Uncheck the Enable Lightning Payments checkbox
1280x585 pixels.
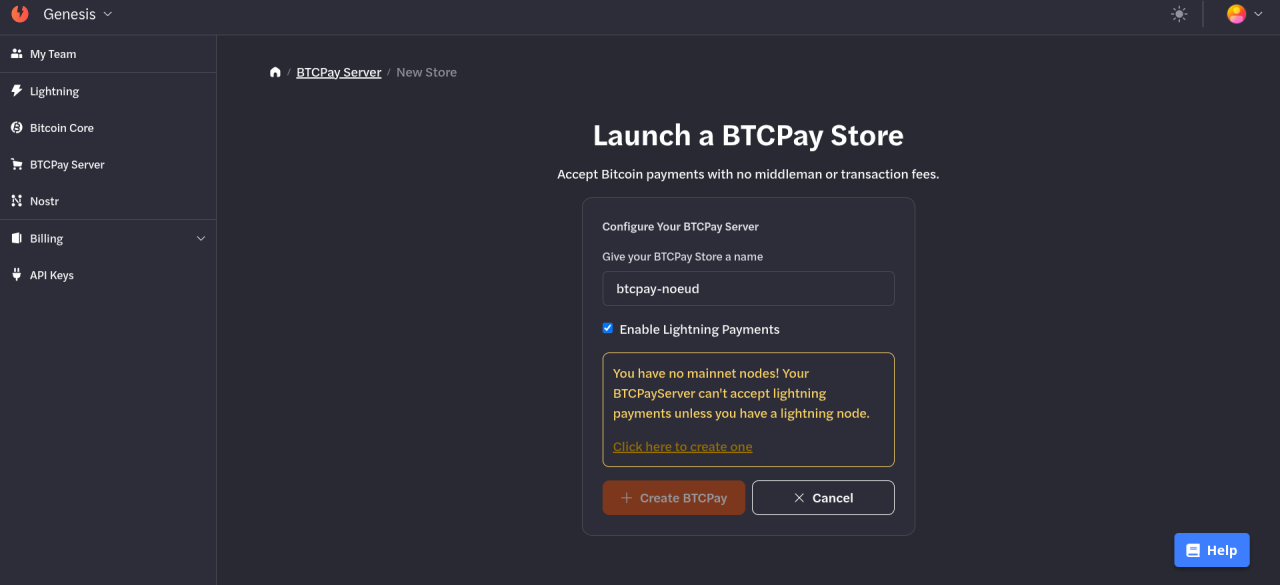click(607, 328)
